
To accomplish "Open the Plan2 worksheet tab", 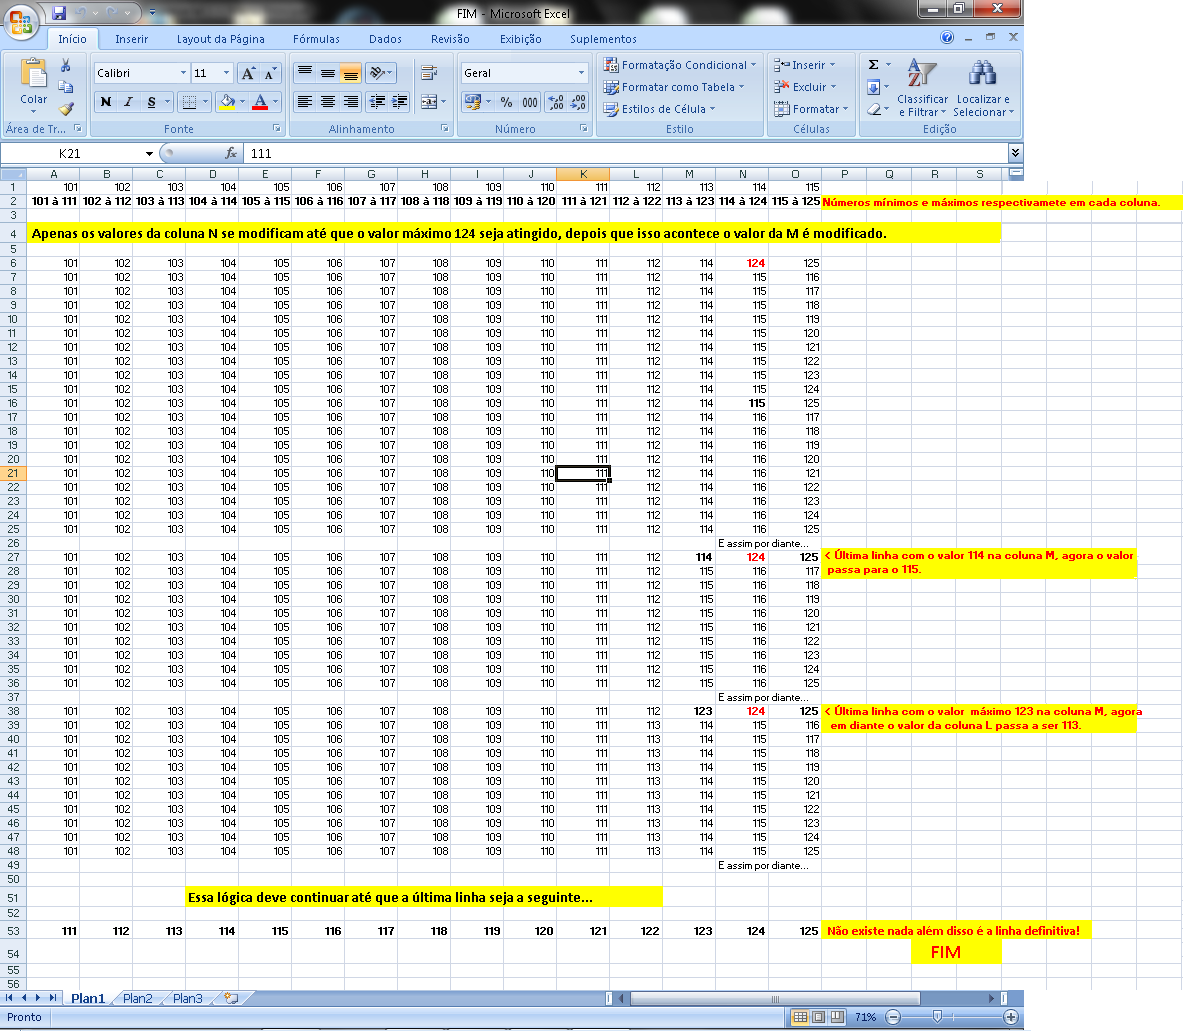I will point(137,998).
